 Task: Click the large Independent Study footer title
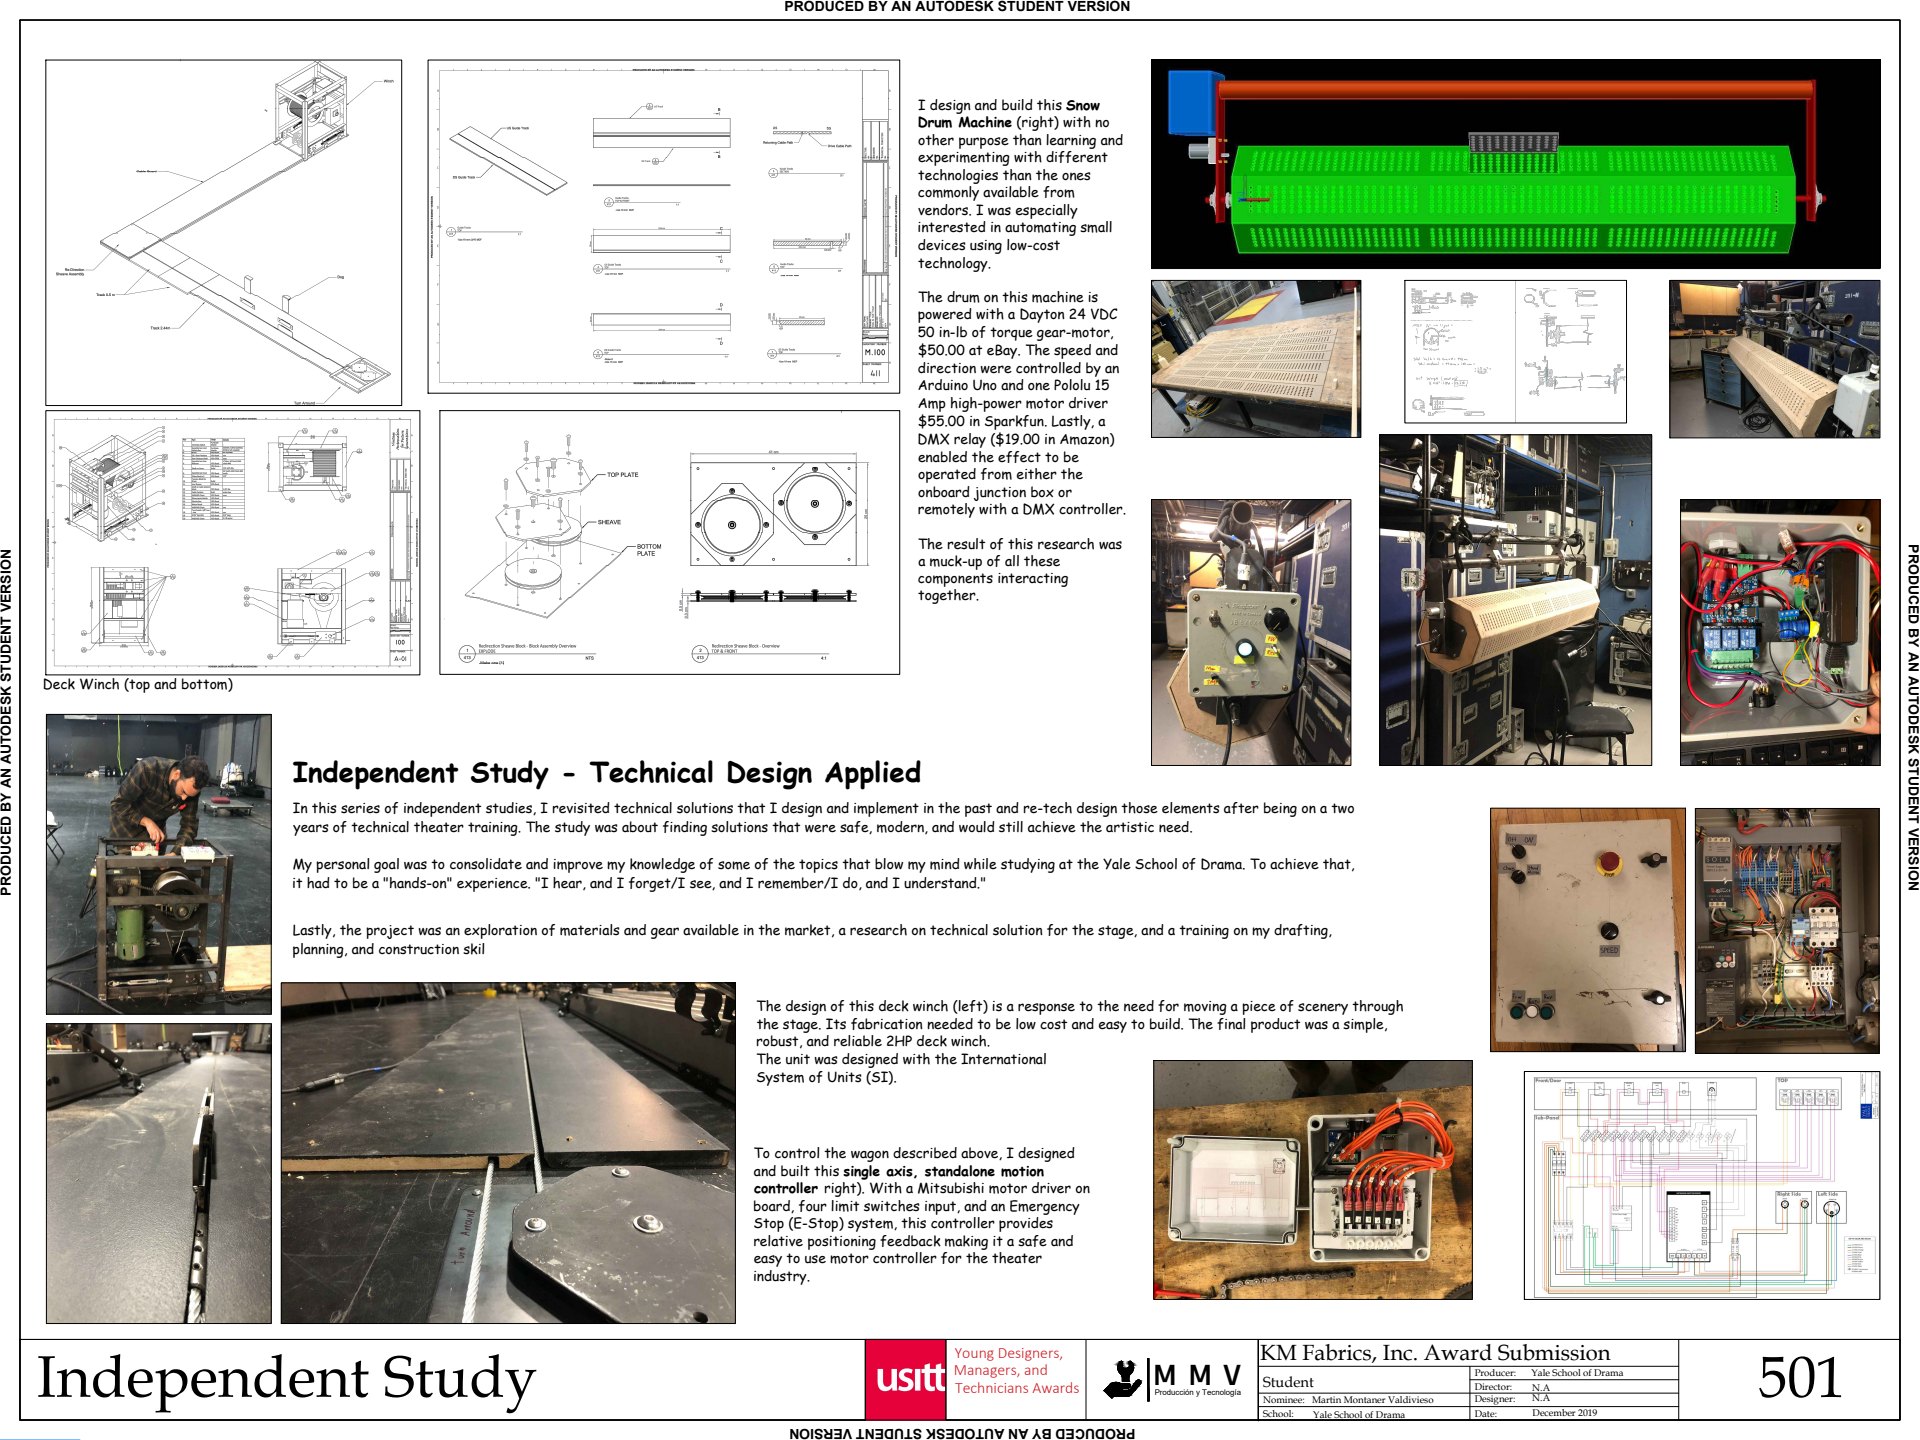[x=286, y=1378]
